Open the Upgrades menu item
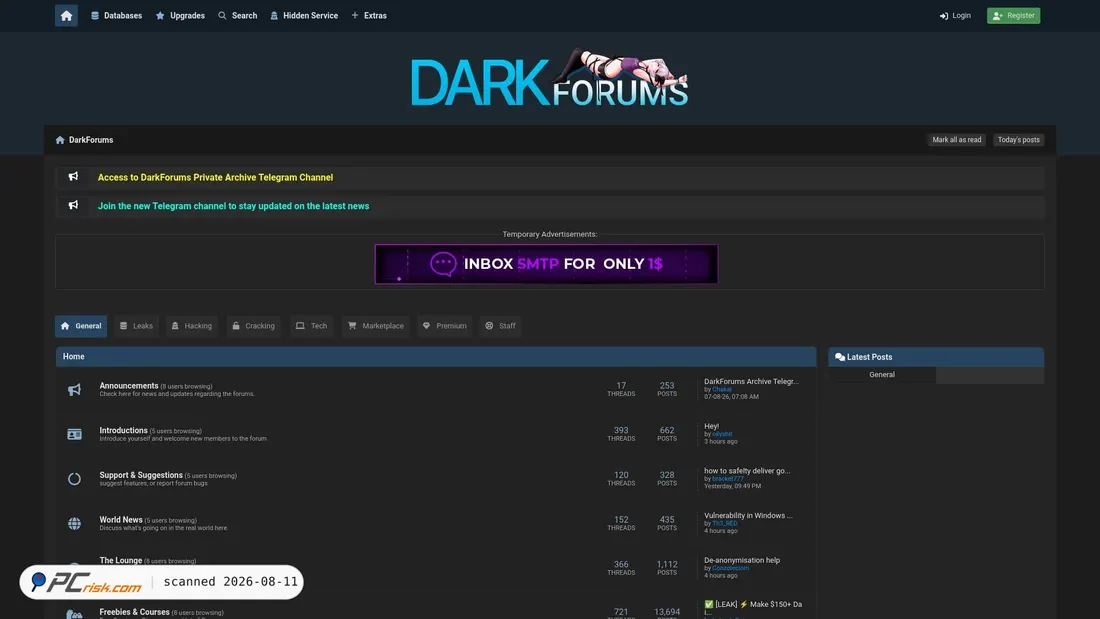The height and width of the screenshot is (619, 1100). (x=180, y=15)
